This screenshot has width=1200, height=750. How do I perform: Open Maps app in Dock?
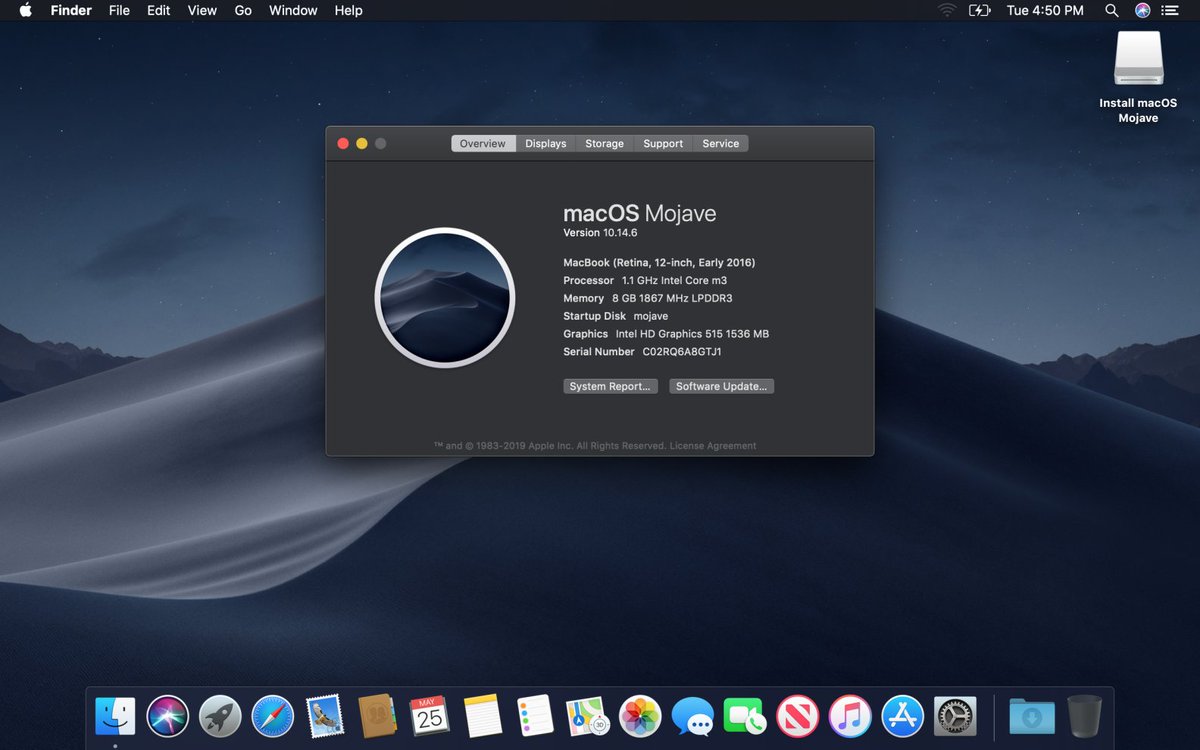click(587, 716)
